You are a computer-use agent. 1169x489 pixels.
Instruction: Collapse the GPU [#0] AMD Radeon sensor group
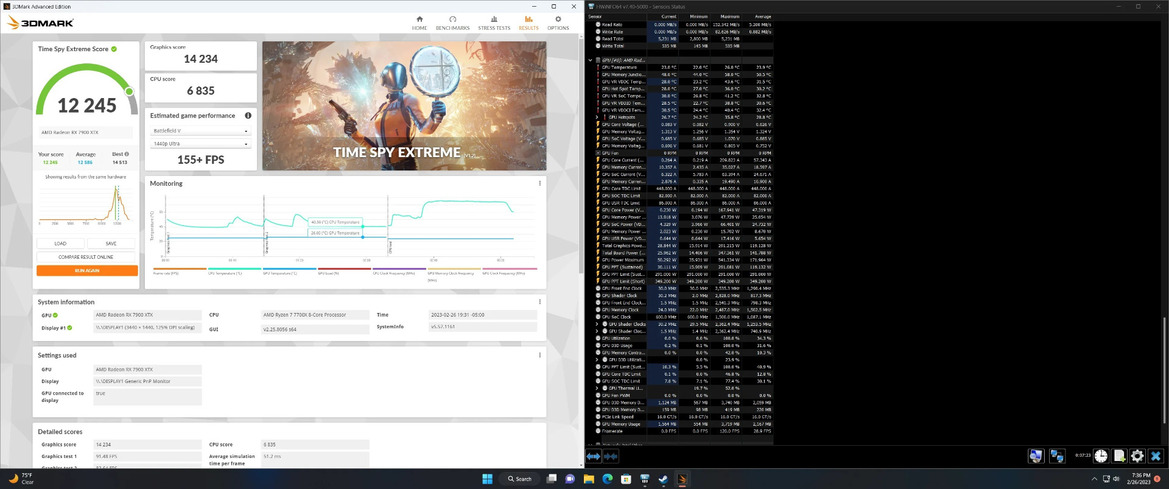590,60
